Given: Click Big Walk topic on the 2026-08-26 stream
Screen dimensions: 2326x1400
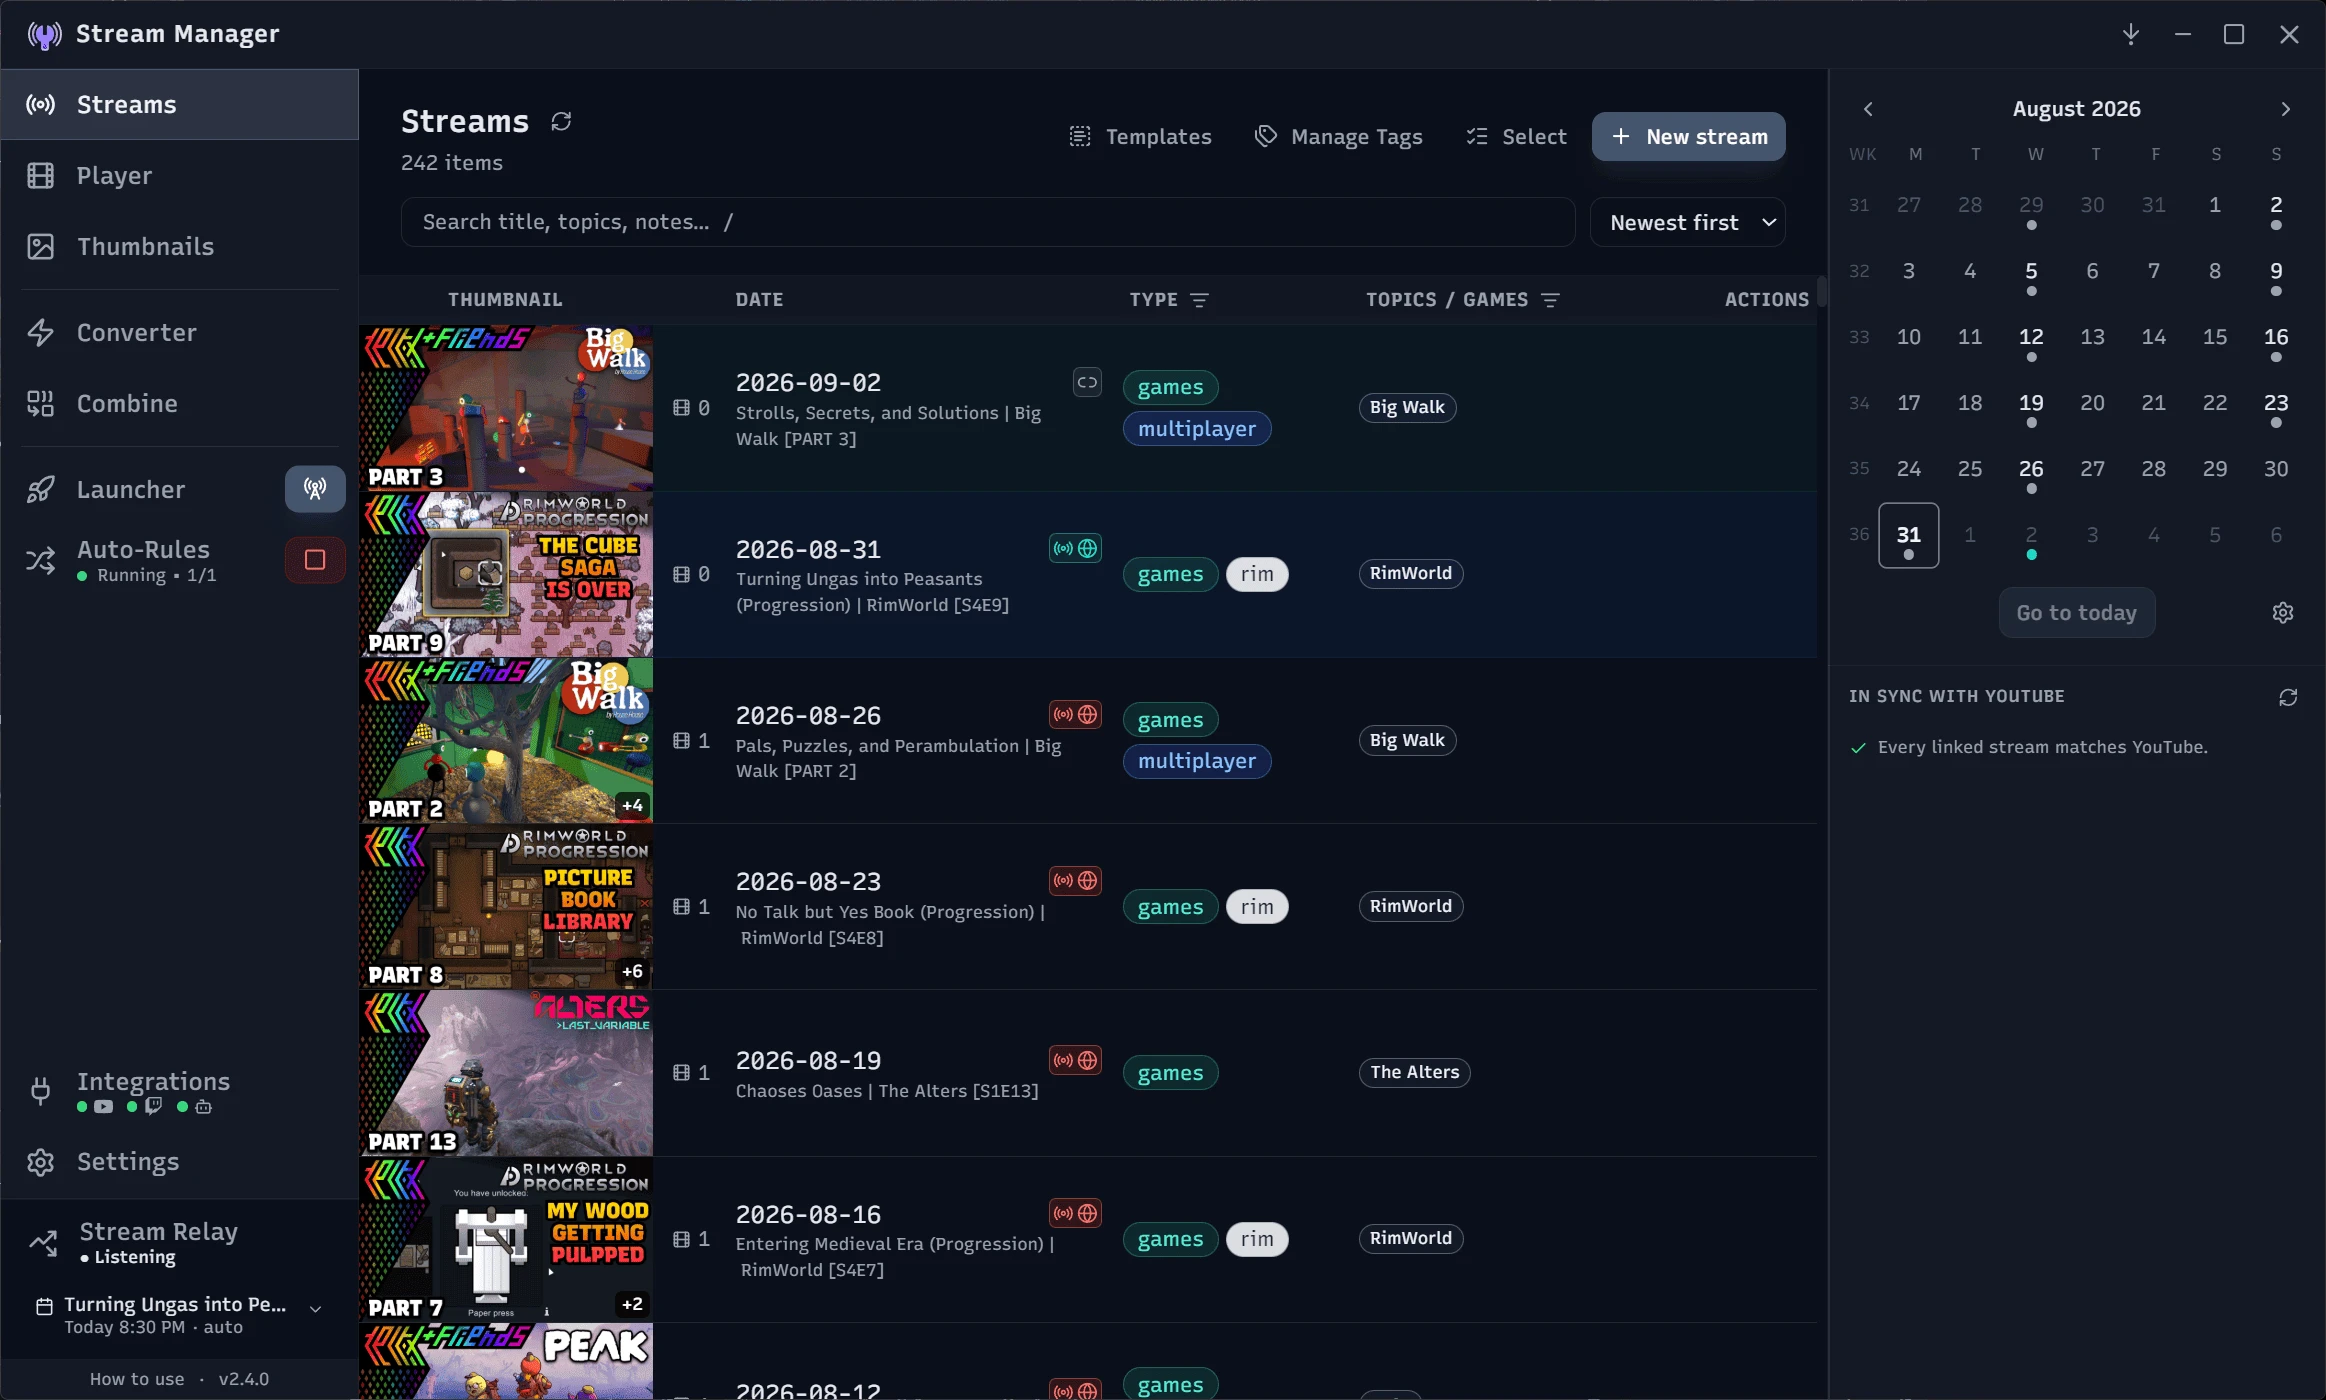Looking at the screenshot, I should [x=1407, y=741].
